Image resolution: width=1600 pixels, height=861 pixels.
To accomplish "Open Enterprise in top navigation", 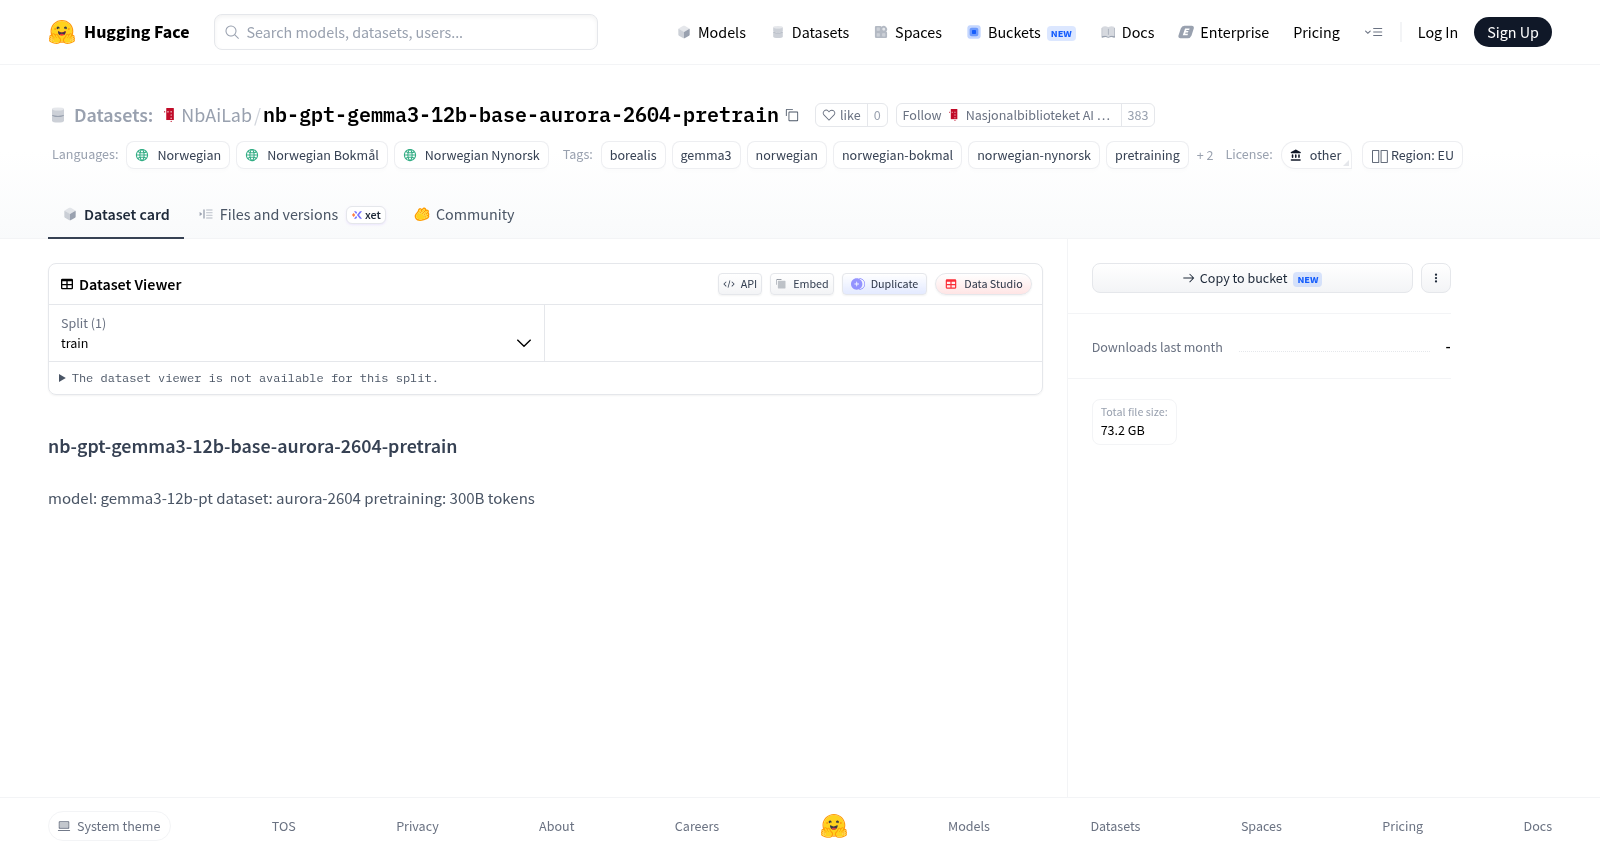I will click(x=1223, y=32).
